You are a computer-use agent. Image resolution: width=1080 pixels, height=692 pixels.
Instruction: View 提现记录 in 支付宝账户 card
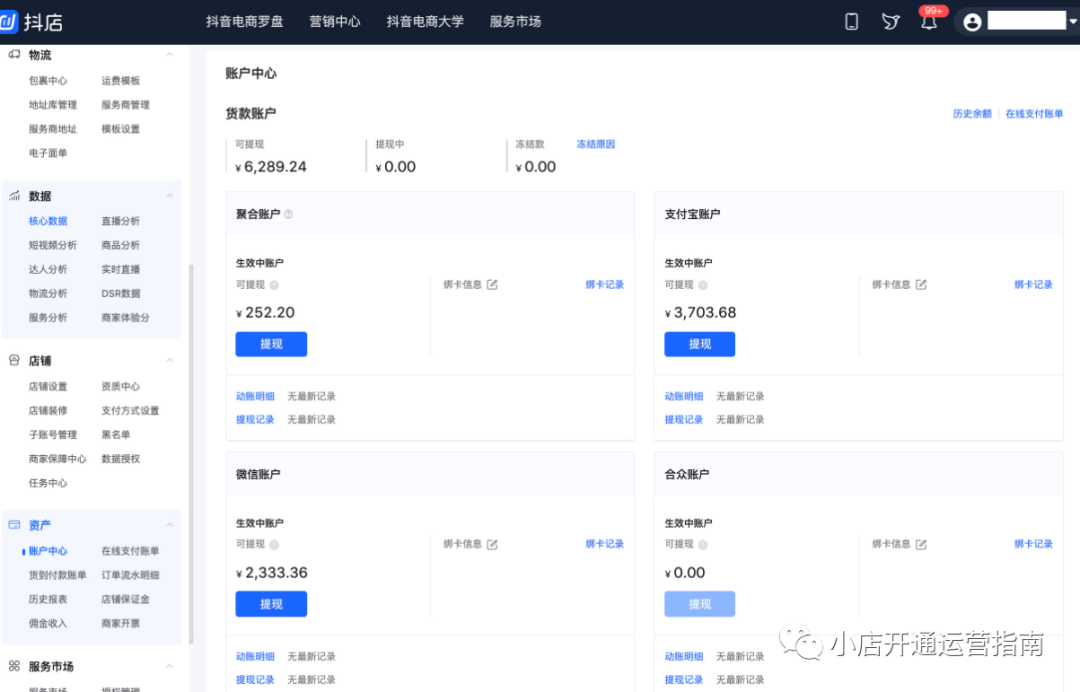click(683, 419)
